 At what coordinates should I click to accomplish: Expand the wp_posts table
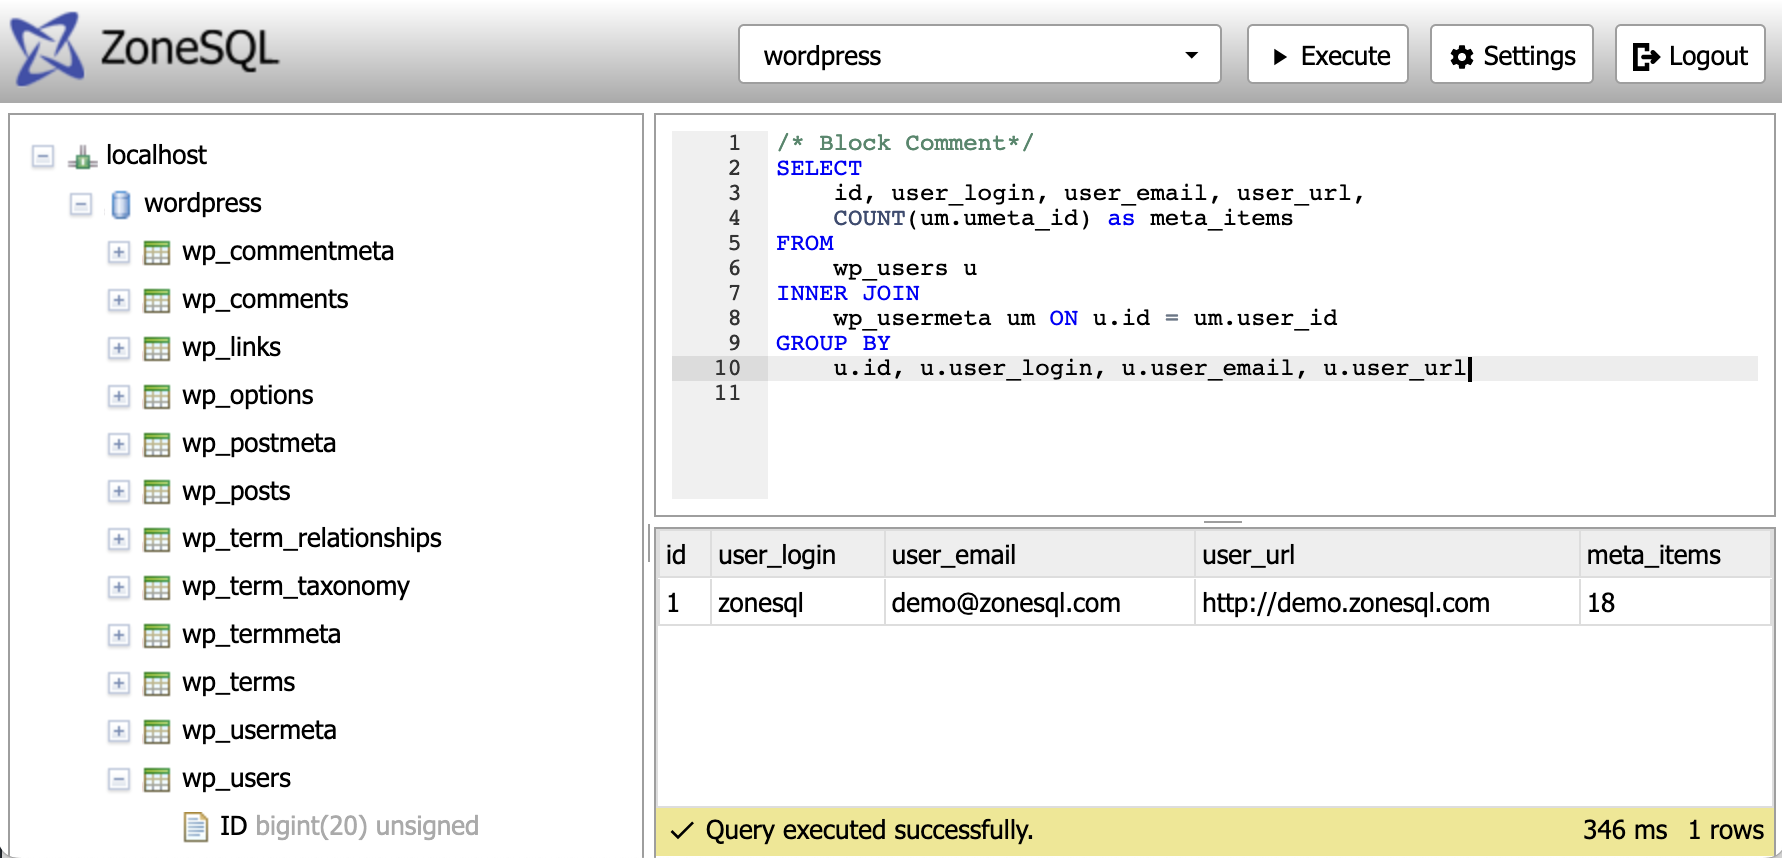click(x=119, y=491)
